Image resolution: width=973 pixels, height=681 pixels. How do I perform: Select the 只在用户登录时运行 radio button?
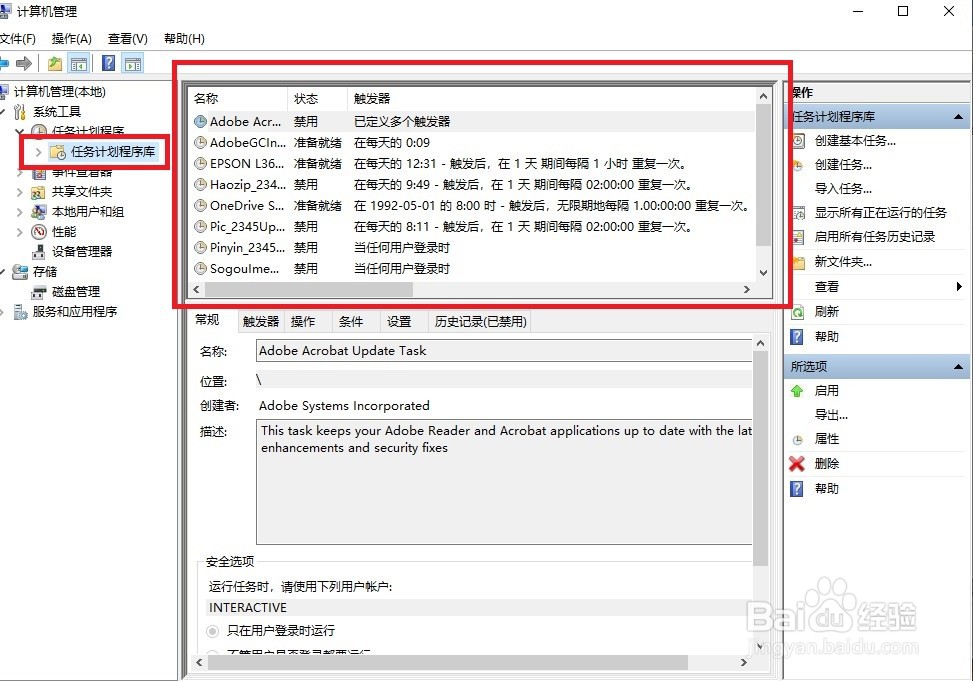point(213,631)
